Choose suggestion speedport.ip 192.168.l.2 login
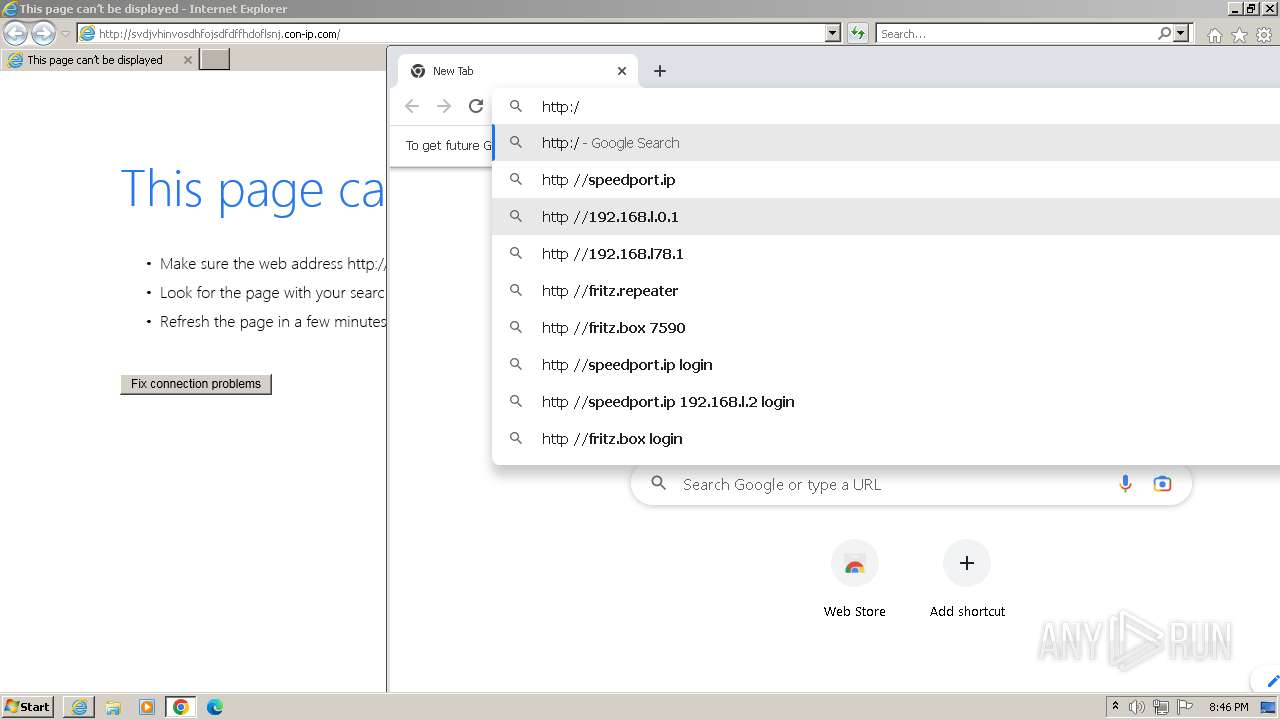The height and width of the screenshot is (720, 1280). click(886, 402)
